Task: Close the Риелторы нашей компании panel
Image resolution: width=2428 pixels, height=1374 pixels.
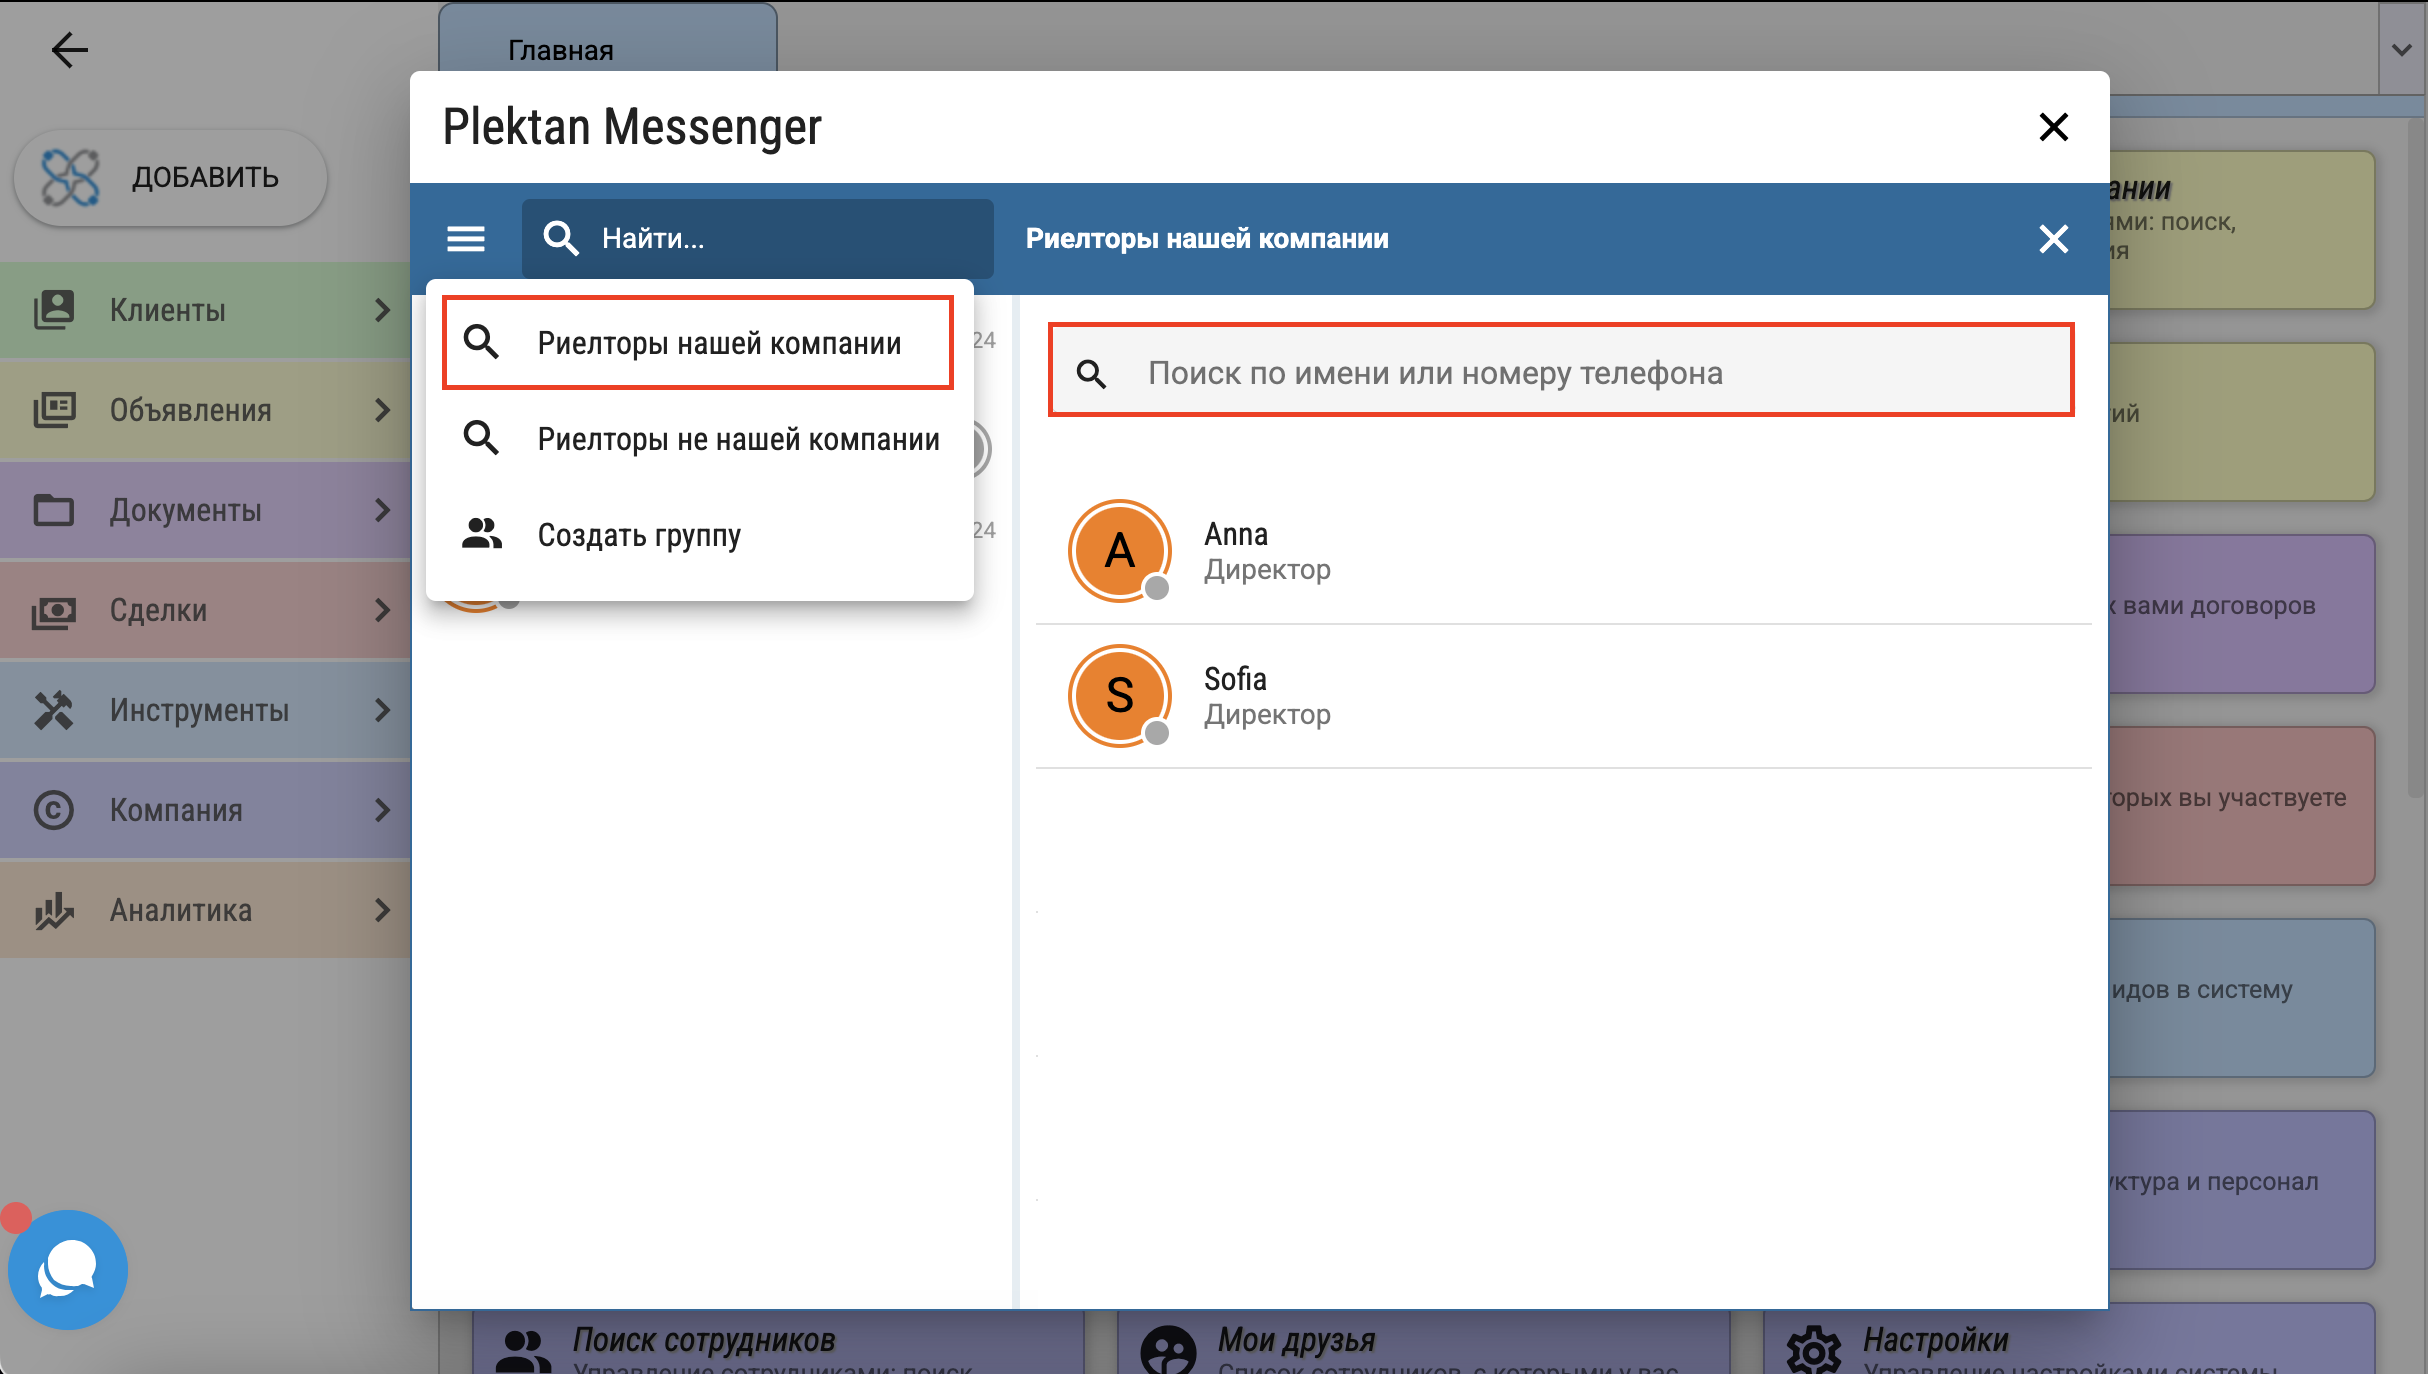Action: tap(2053, 238)
